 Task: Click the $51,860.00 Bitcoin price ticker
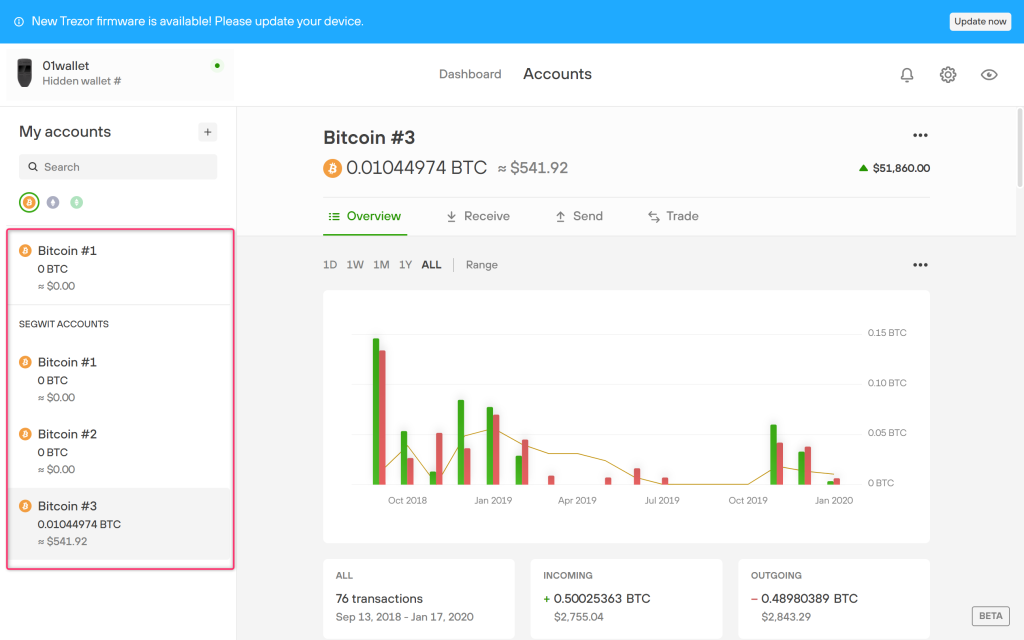point(894,168)
